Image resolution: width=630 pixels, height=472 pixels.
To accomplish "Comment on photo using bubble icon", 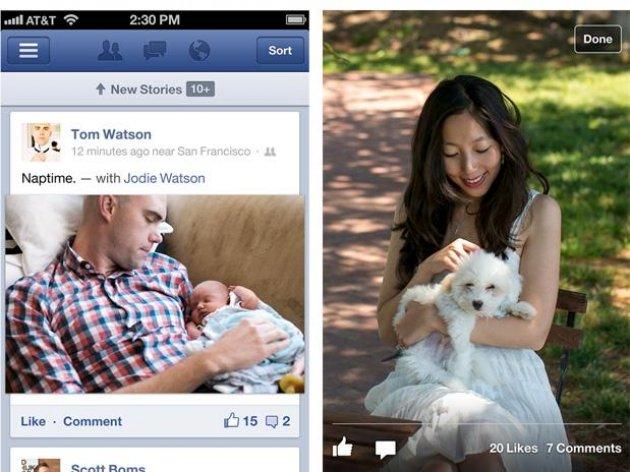I will [x=385, y=449].
